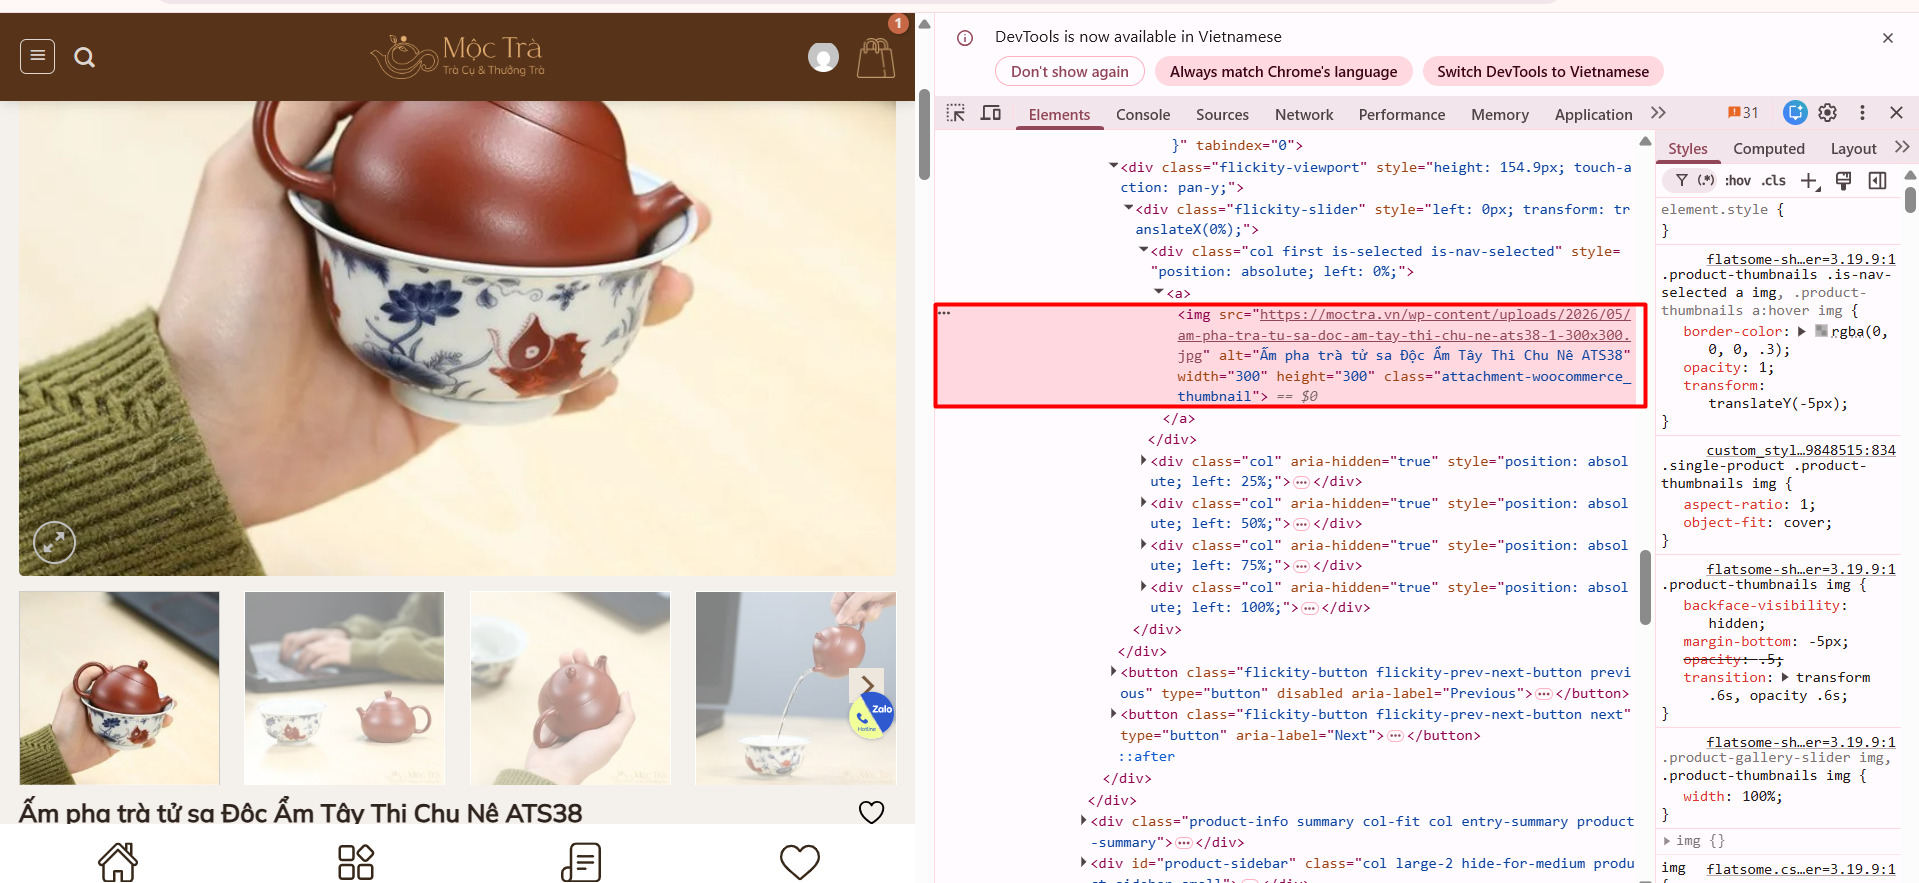The width and height of the screenshot is (1919, 883).
Task: Add product to wishlist heart icon
Action: [871, 812]
